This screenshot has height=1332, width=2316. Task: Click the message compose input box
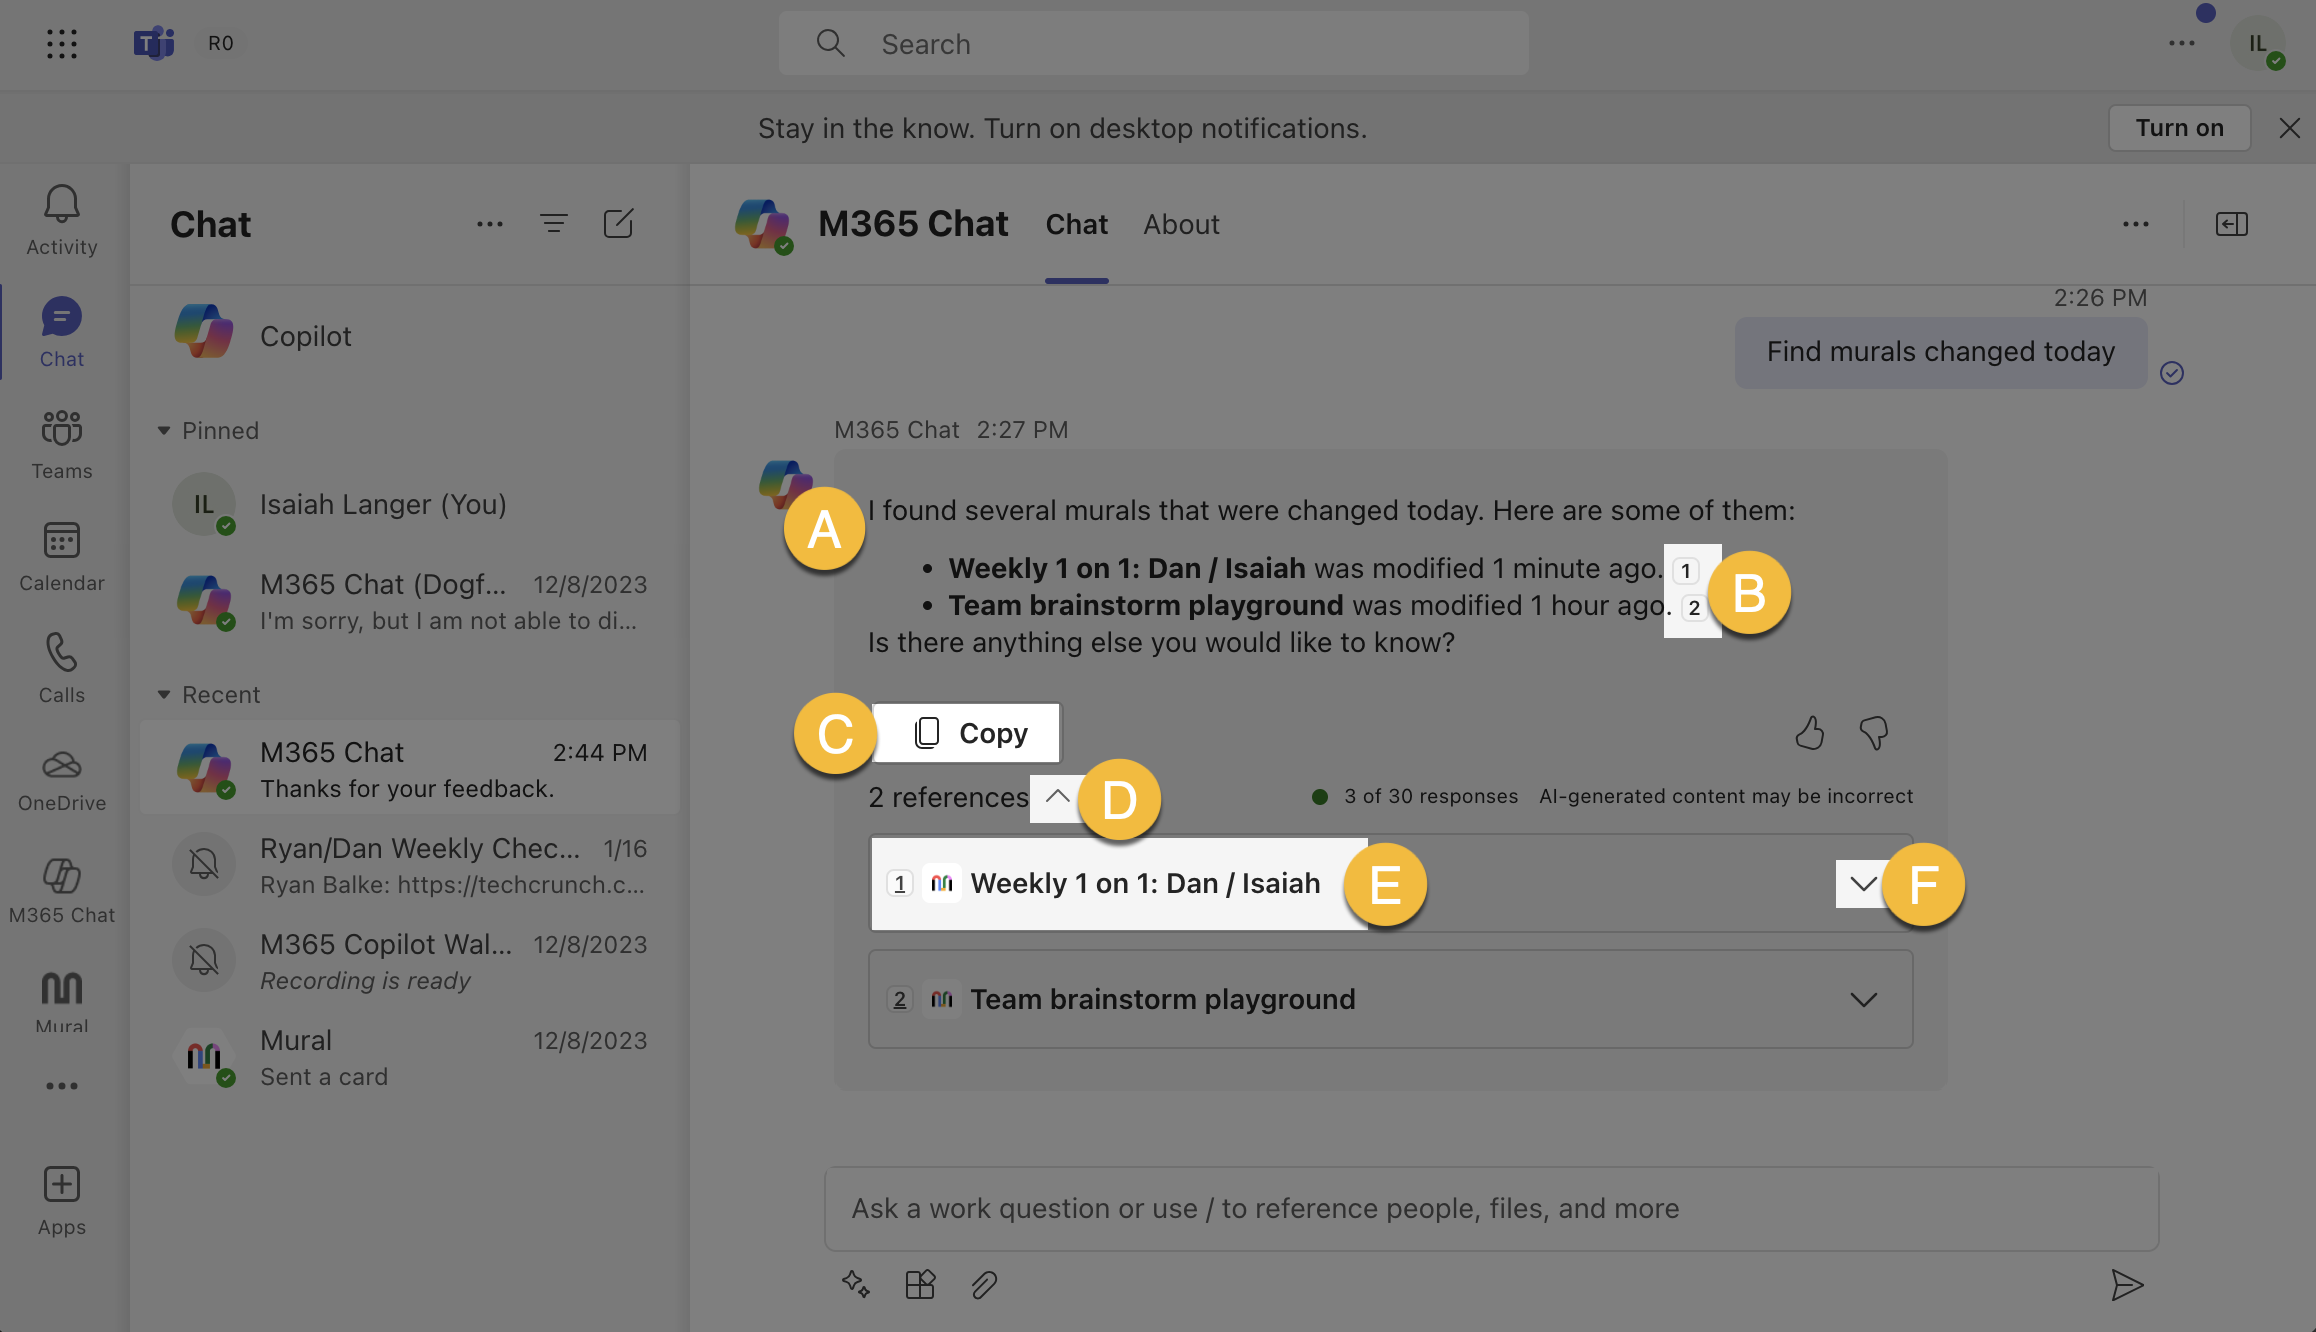[1490, 1209]
